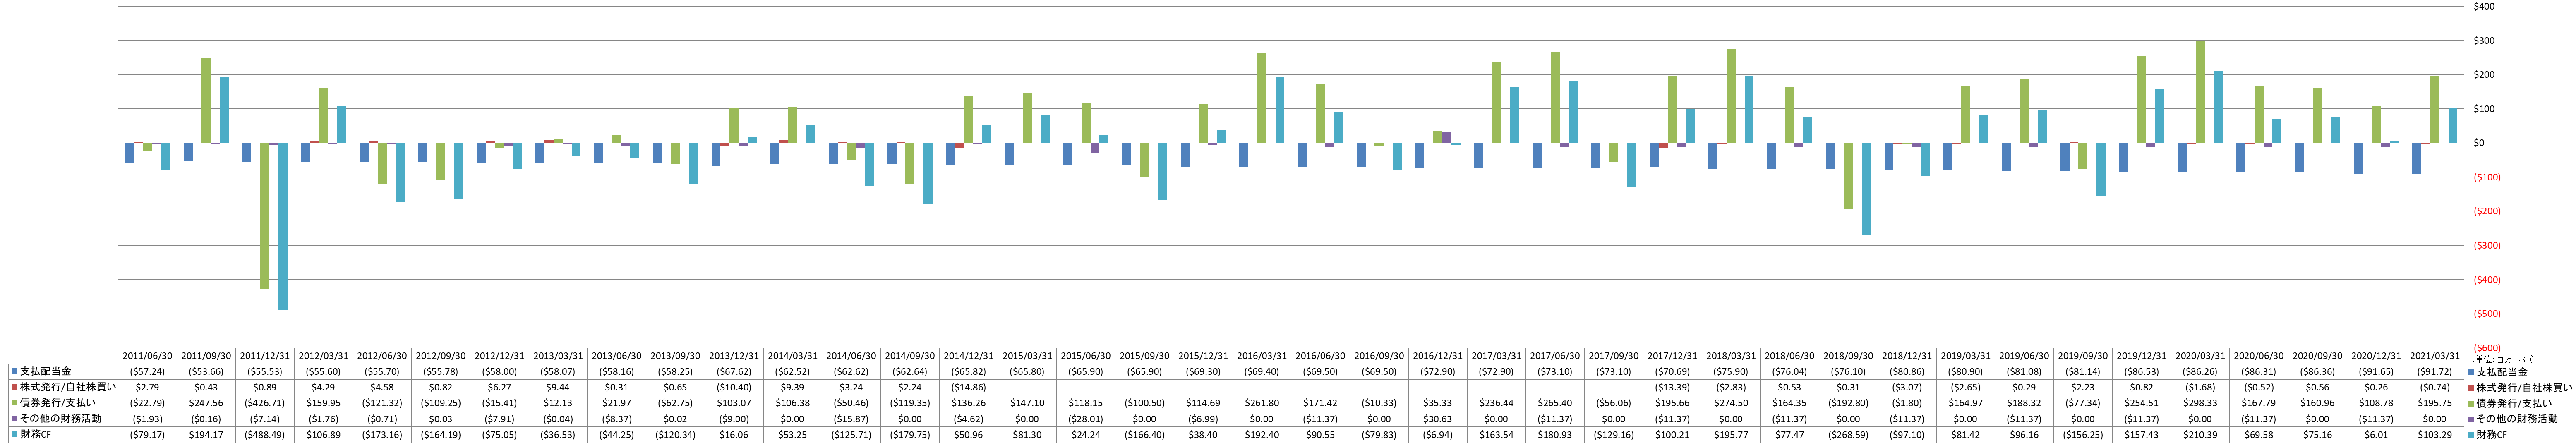Select the ($166.40) cell
The image size is (2576, 443).
pyautogui.click(x=1145, y=435)
